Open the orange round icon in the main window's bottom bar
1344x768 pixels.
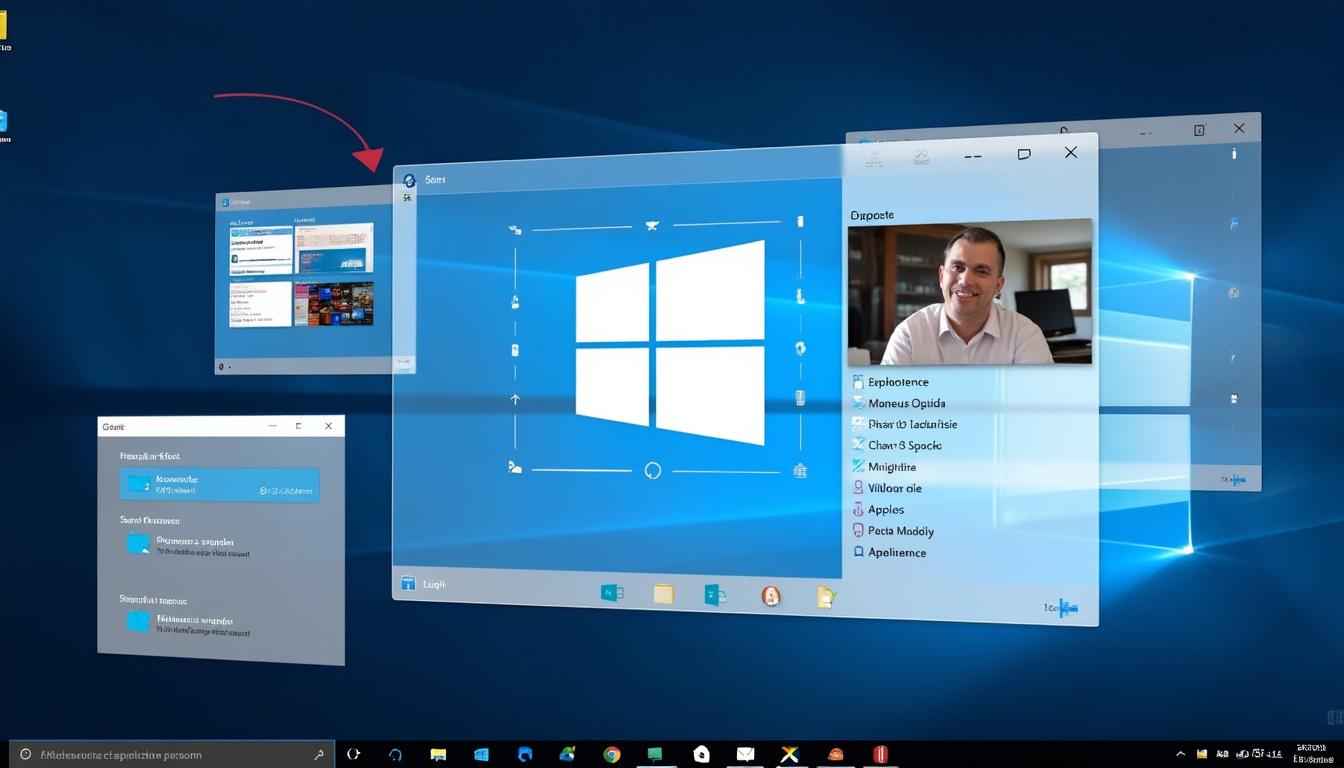coord(770,596)
